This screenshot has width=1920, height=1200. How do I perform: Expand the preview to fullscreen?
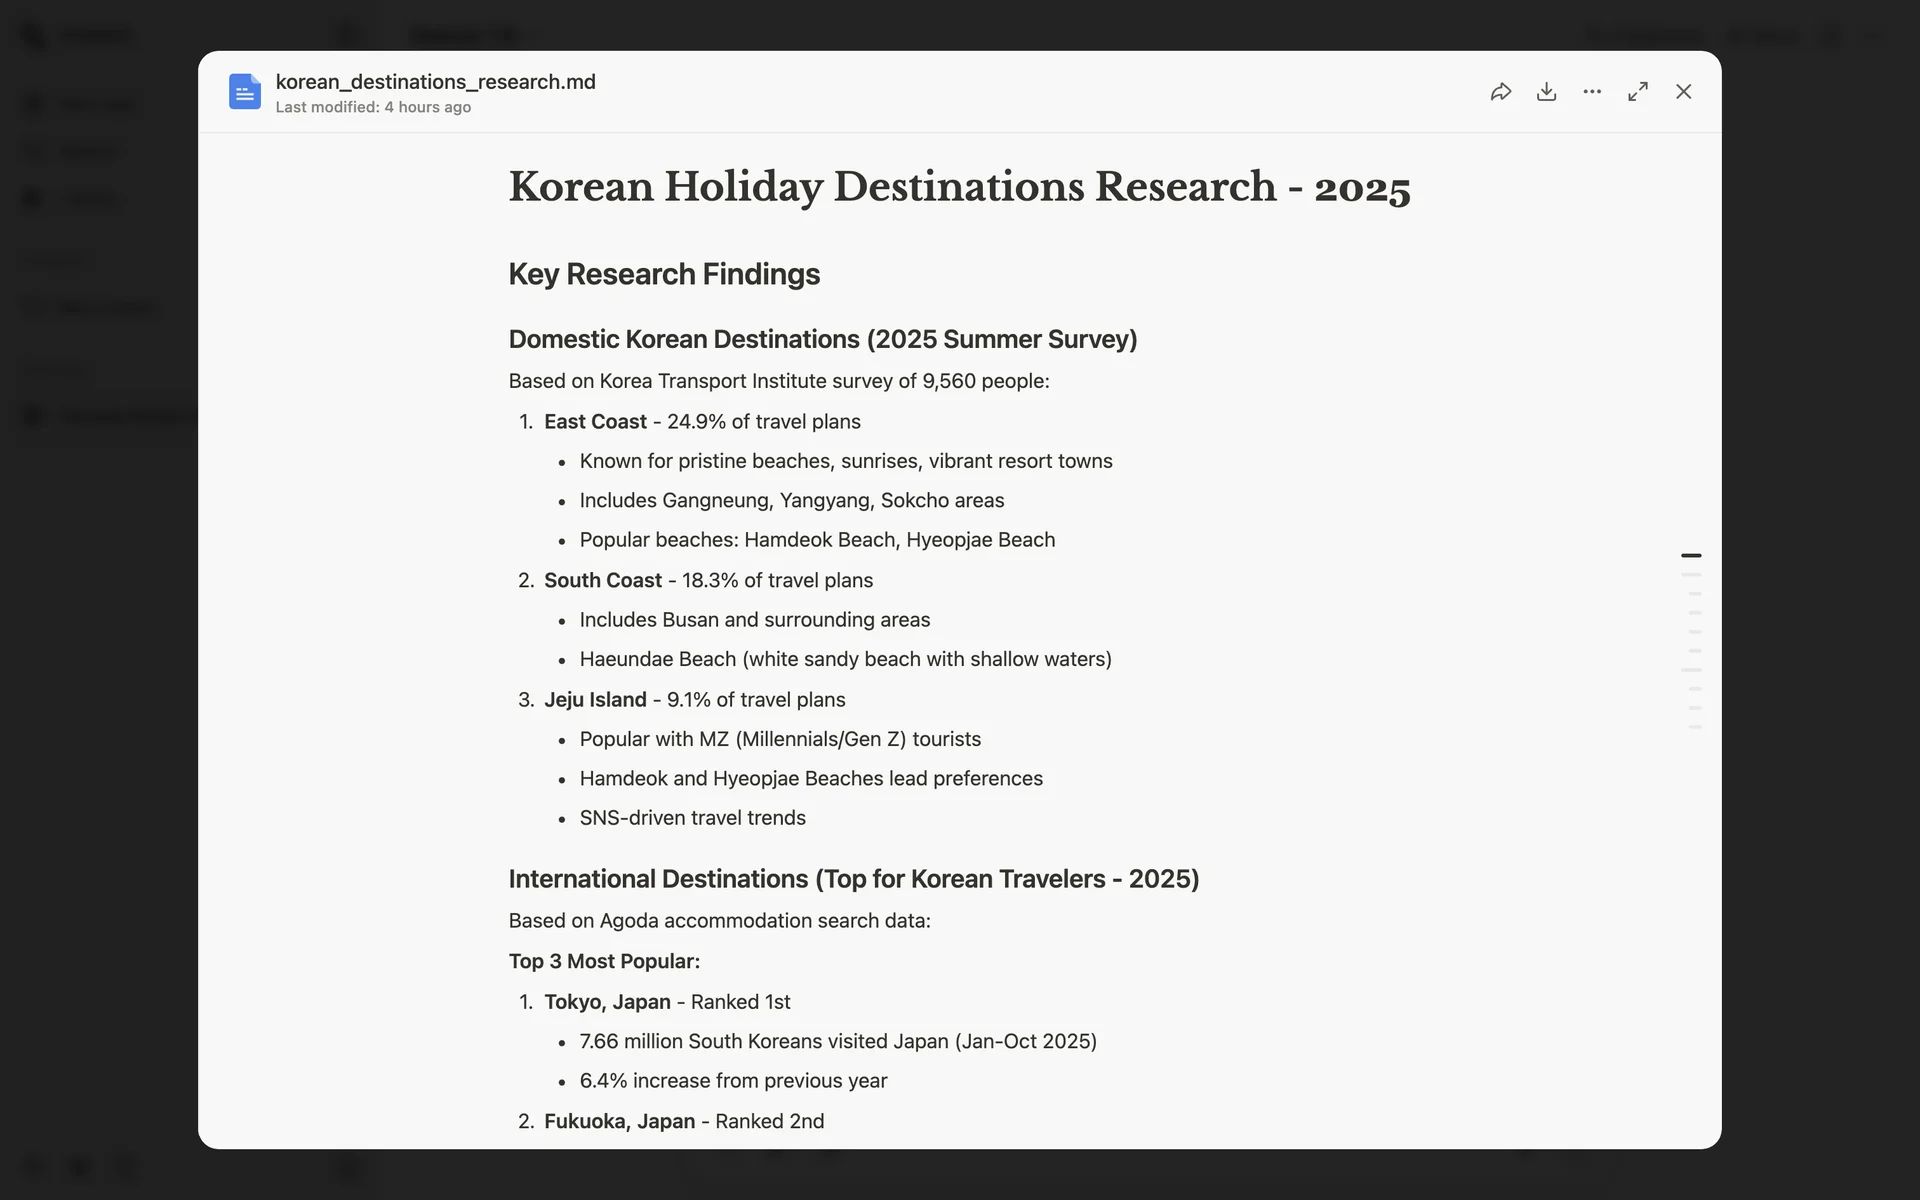tap(1638, 92)
